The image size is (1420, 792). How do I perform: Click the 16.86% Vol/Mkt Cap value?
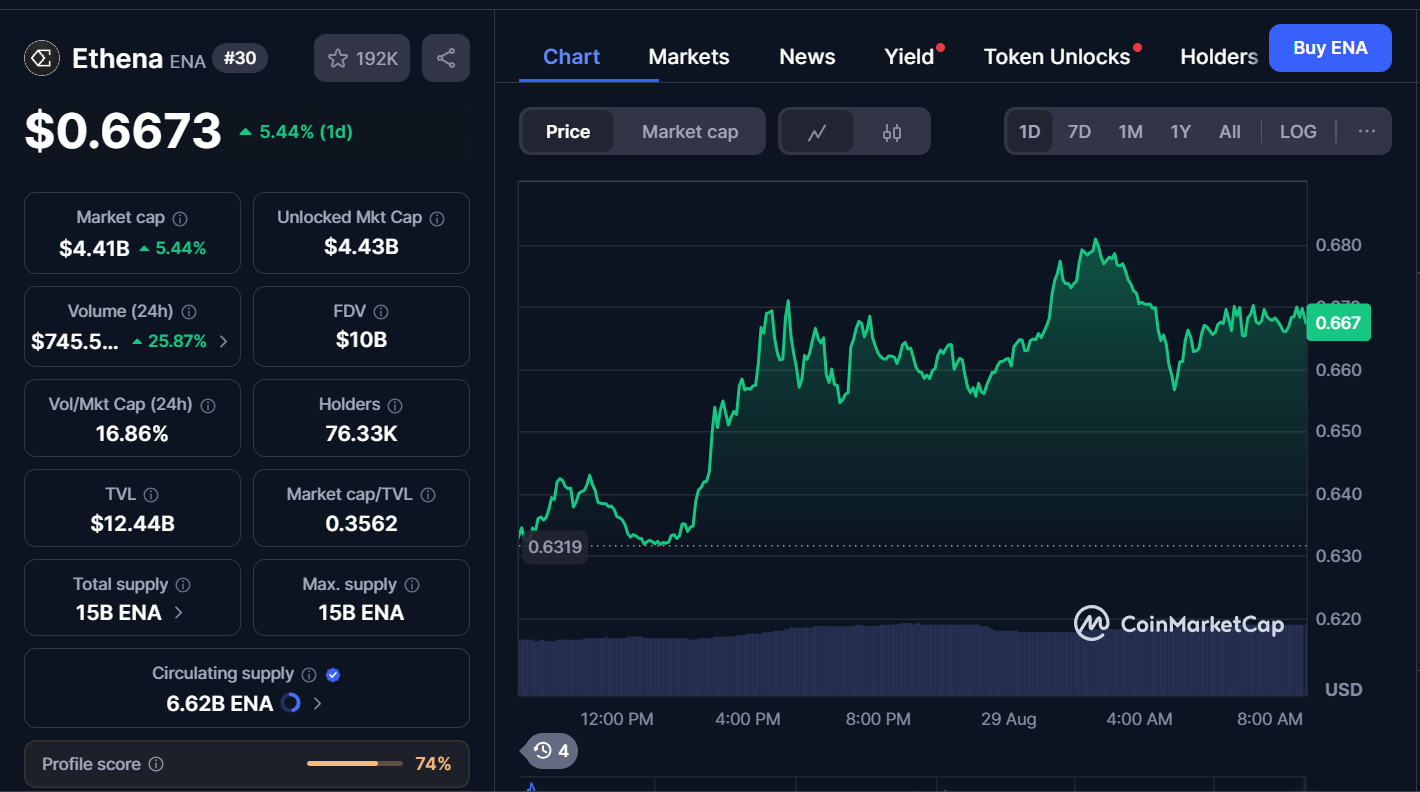coord(132,434)
